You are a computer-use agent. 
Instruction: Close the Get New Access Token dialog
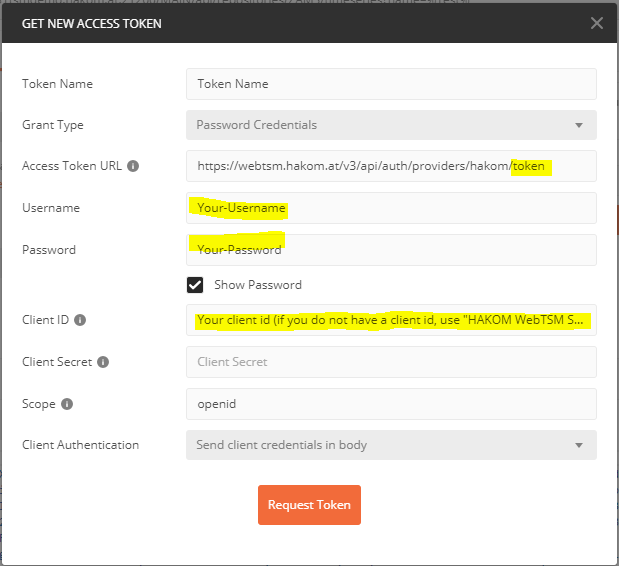coord(597,23)
